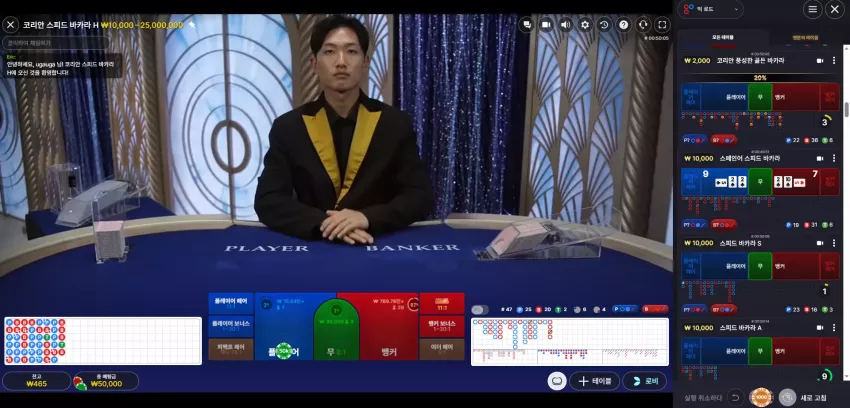Click B? predictor in golden baccarat side table

pos(724,140)
